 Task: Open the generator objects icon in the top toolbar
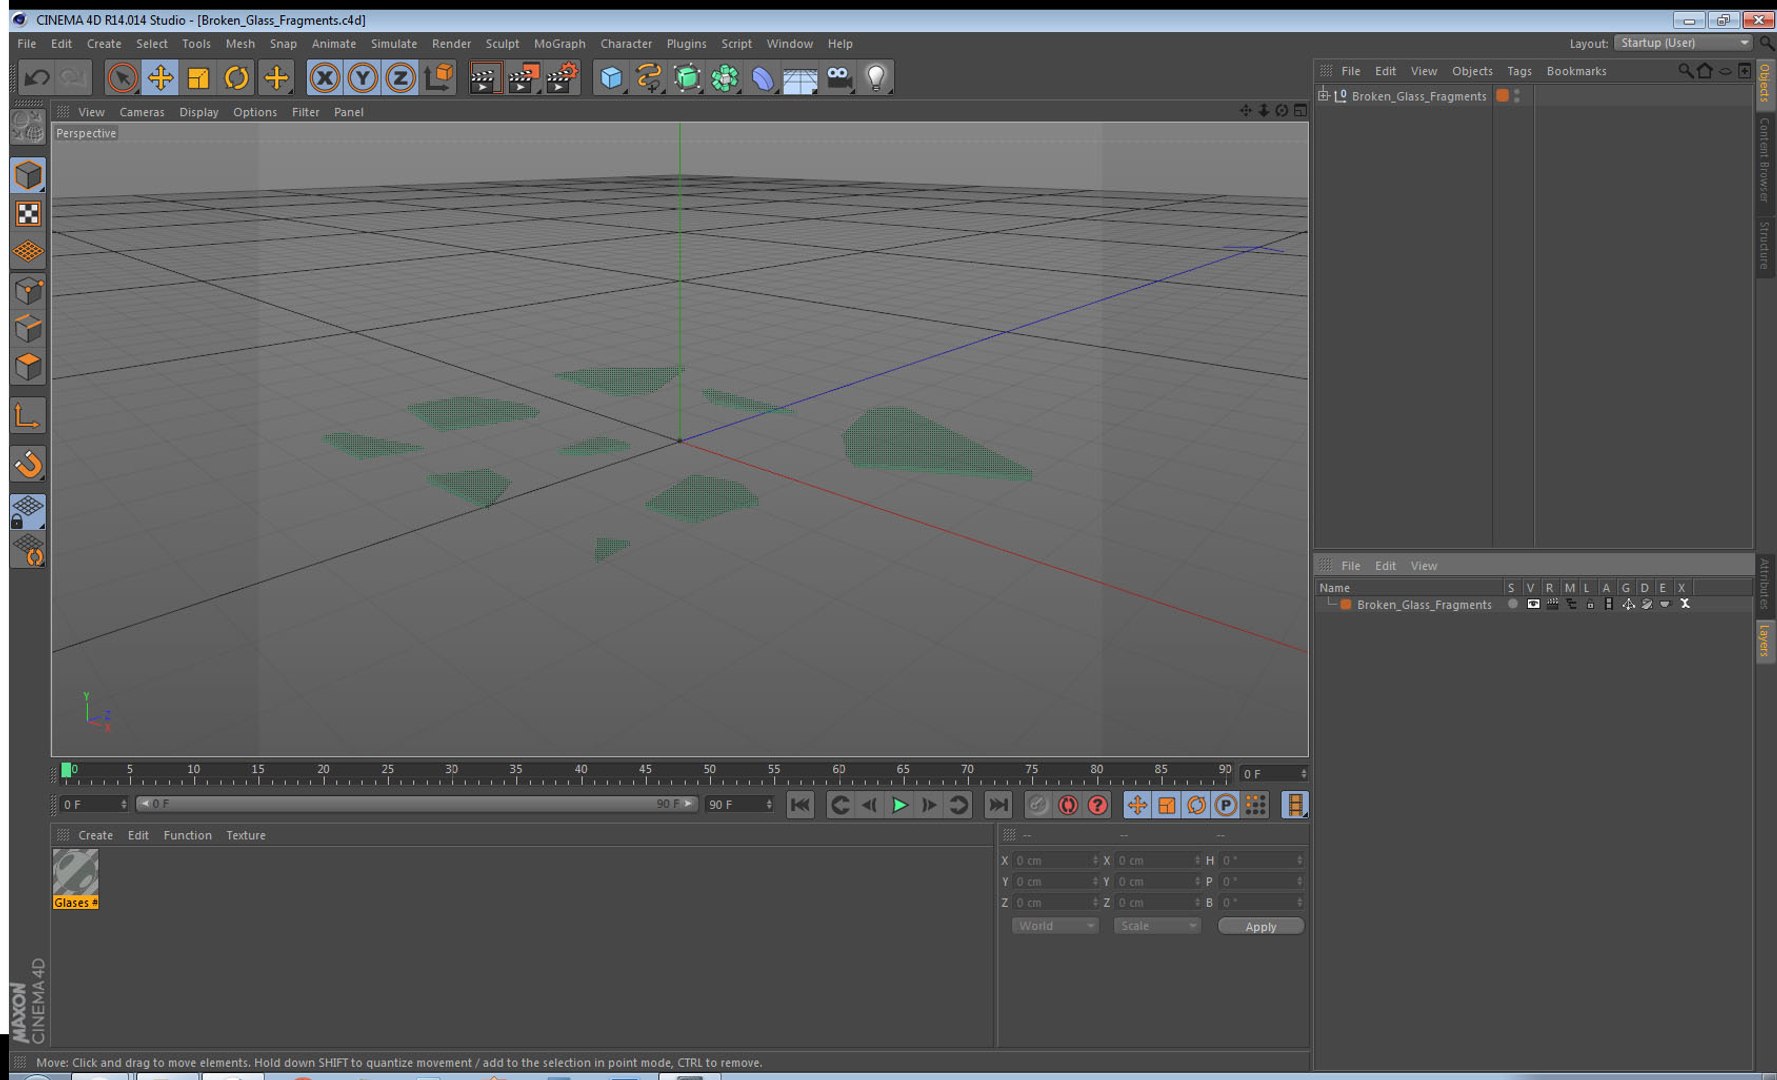pos(687,77)
